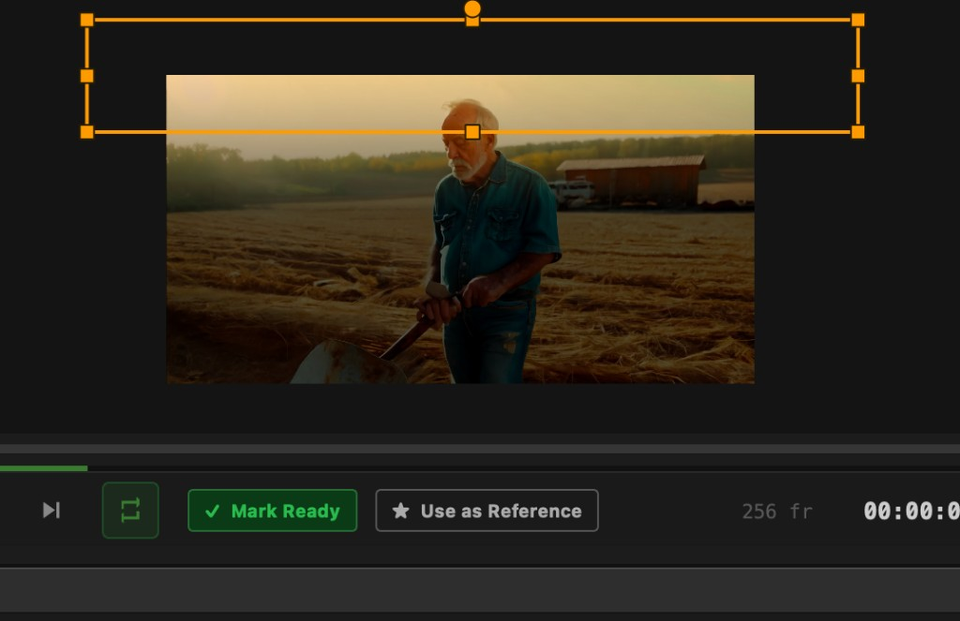Screen dimensions: 960x621
Task: Click bottom-left corner handle of selection box
Action: pos(87,132)
